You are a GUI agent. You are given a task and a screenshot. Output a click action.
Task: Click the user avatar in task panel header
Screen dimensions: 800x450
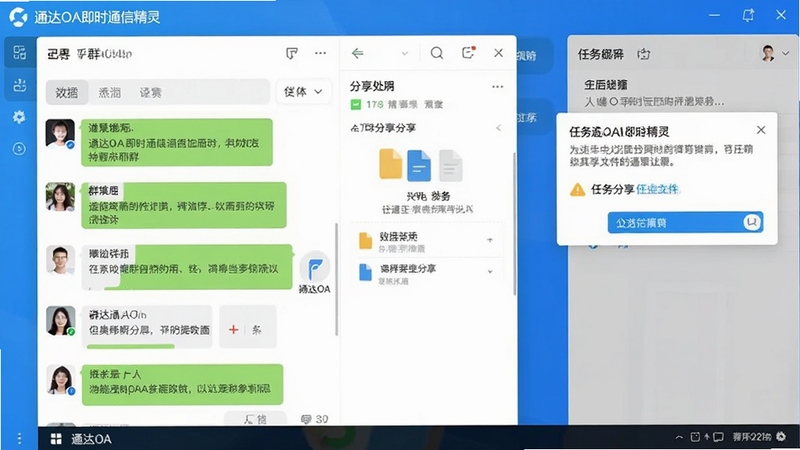(x=768, y=53)
